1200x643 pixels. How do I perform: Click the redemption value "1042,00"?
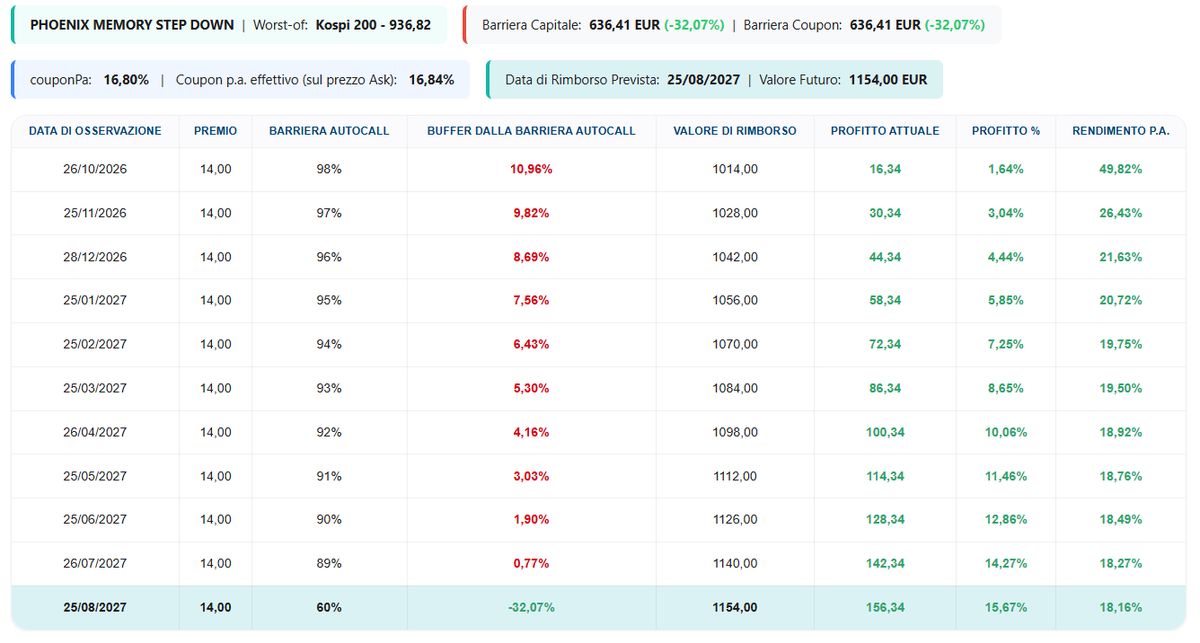[x=735, y=257]
